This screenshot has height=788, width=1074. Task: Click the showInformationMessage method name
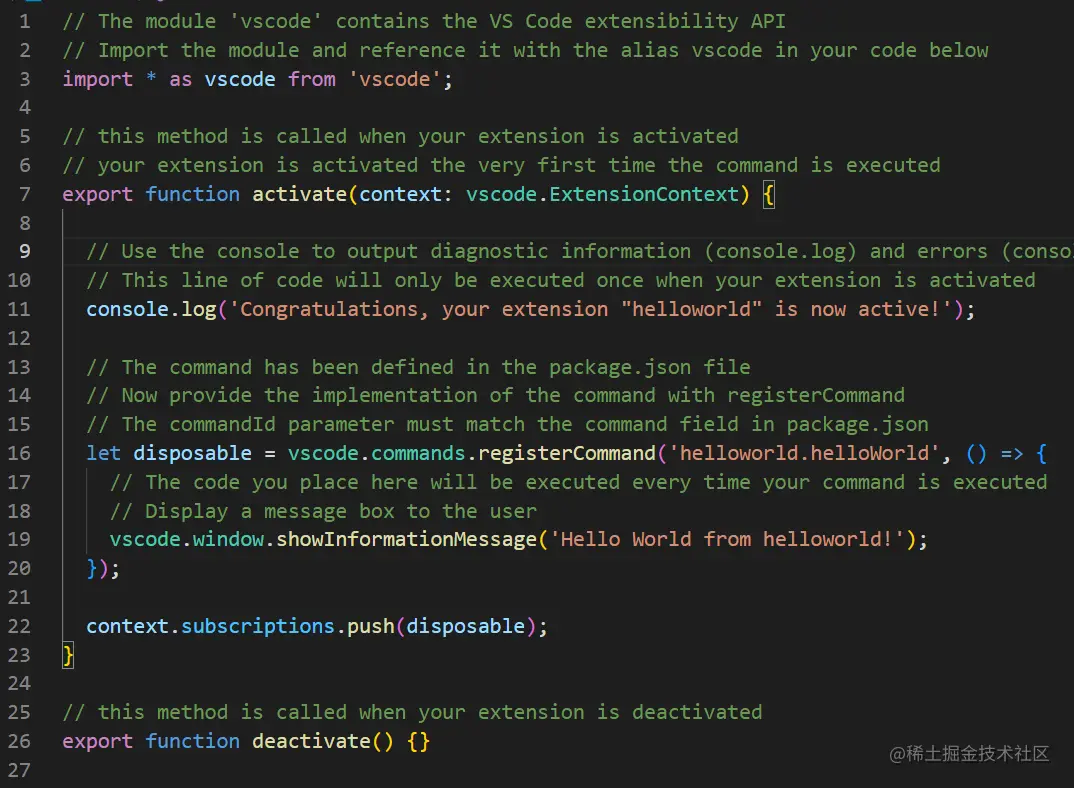pyautogui.click(x=406, y=540)
